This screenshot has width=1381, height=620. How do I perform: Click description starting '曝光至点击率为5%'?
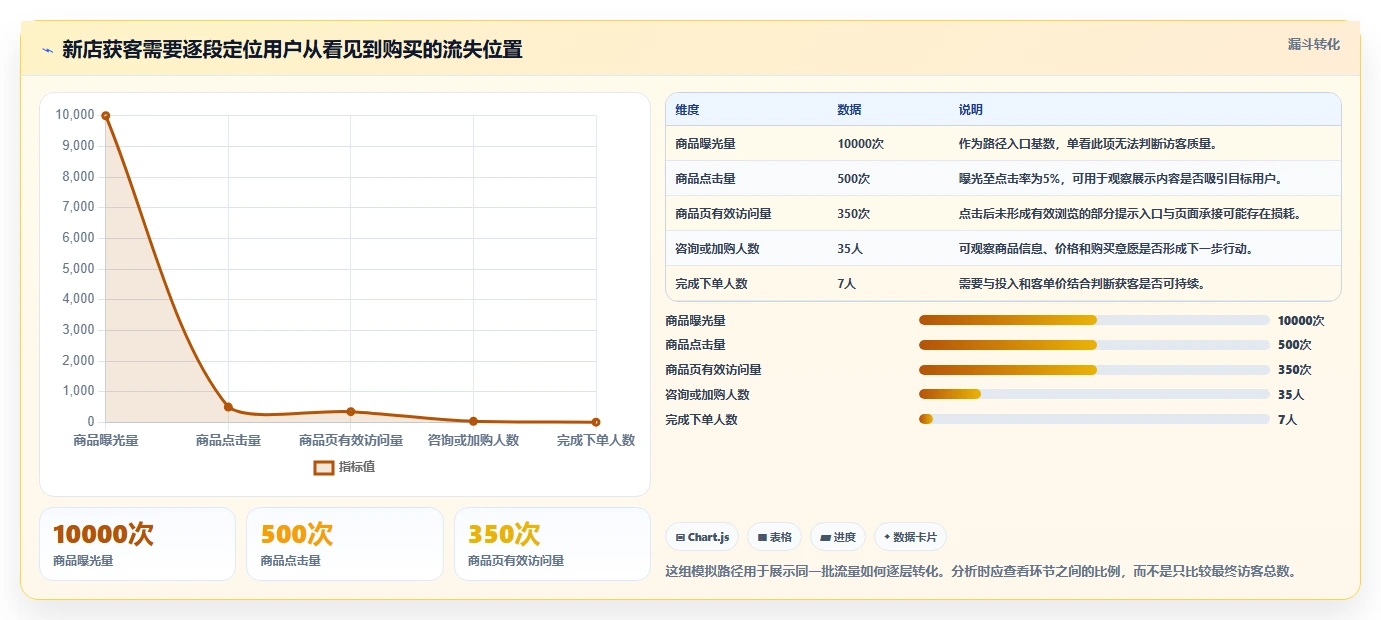tap(1120, 179)
